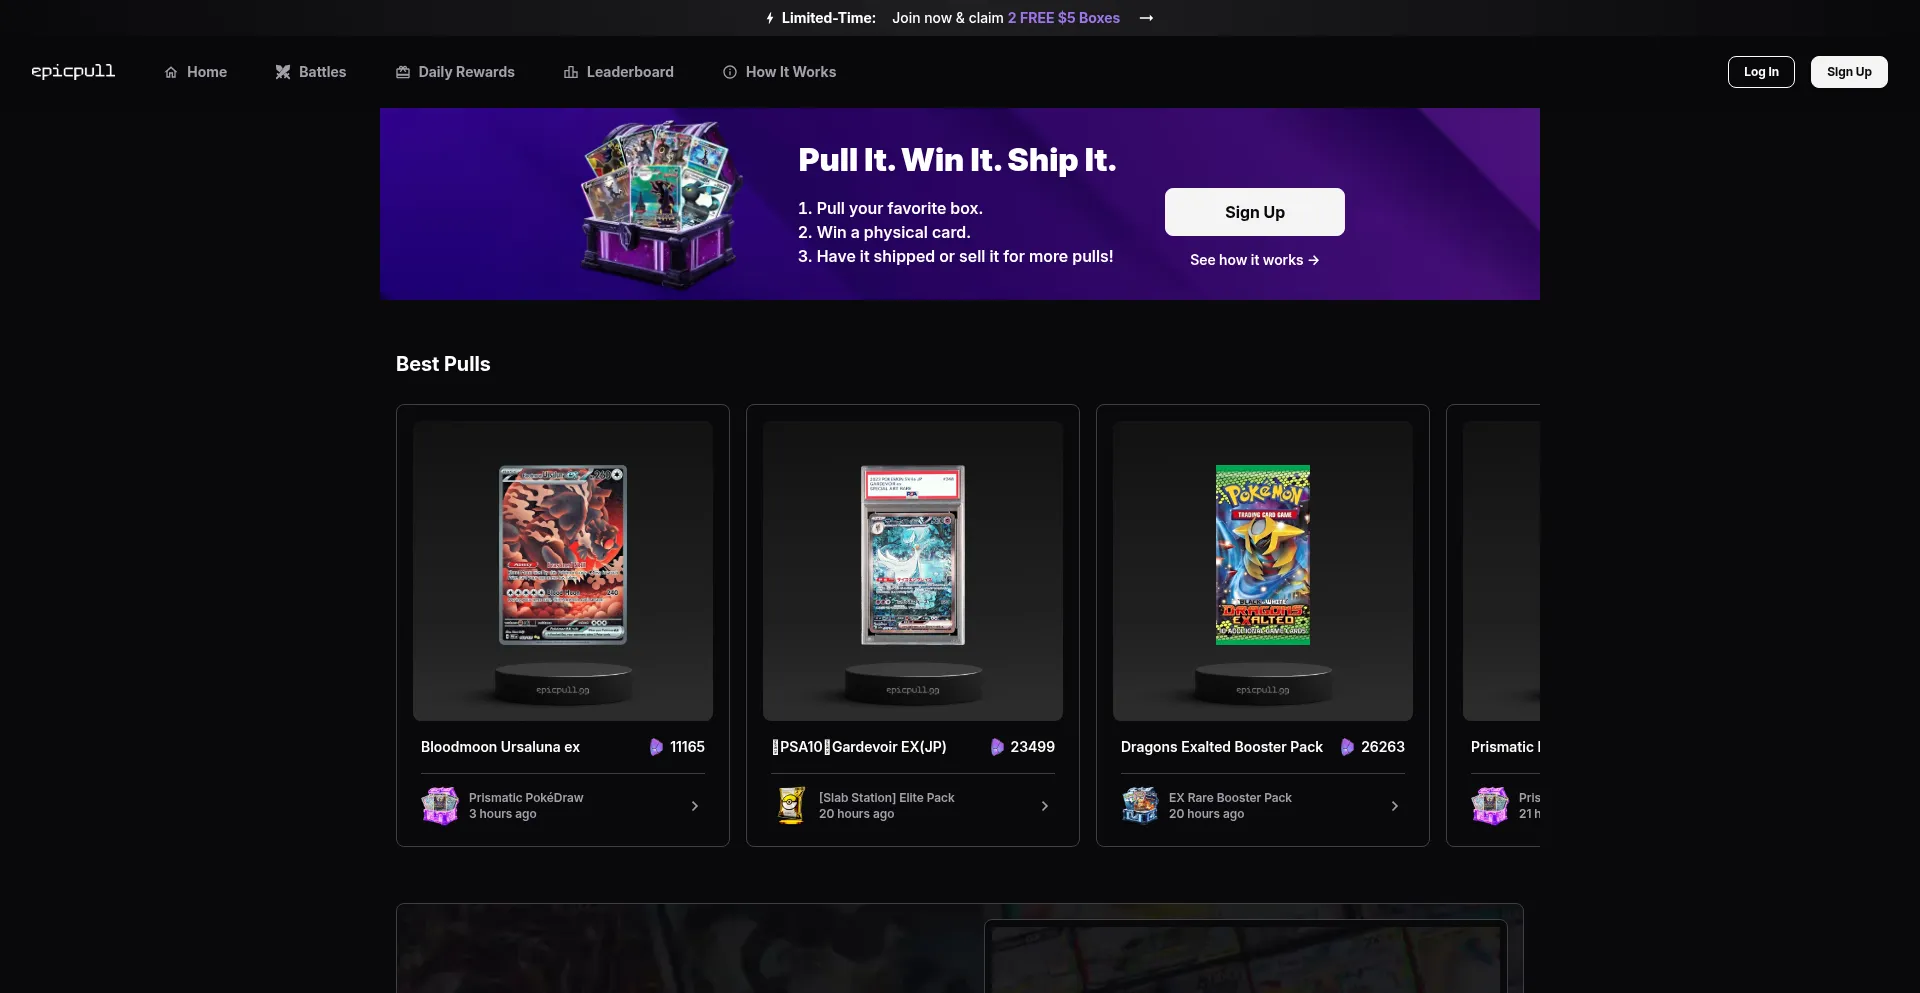Viewport: 1920px width, 993px height.
Task: Click the EX Rare Booster Pack label
Action: point(1230,798)
